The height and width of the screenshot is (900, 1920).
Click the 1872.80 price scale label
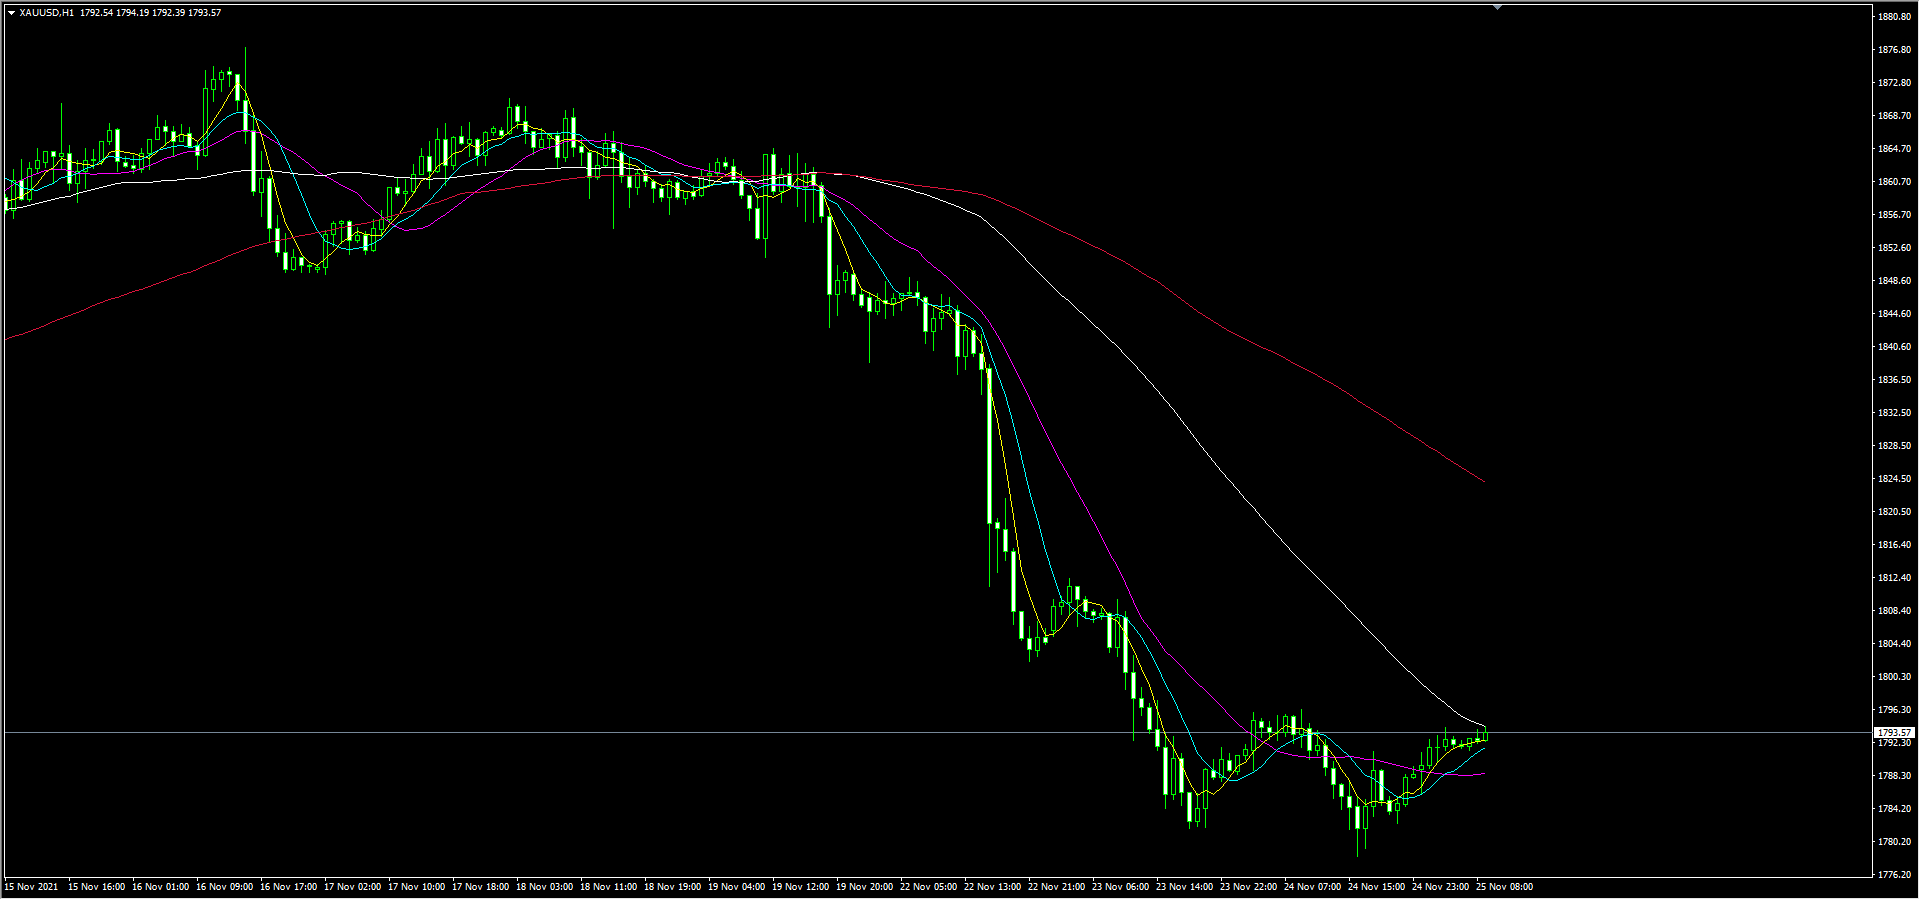tap(1894, 83)
